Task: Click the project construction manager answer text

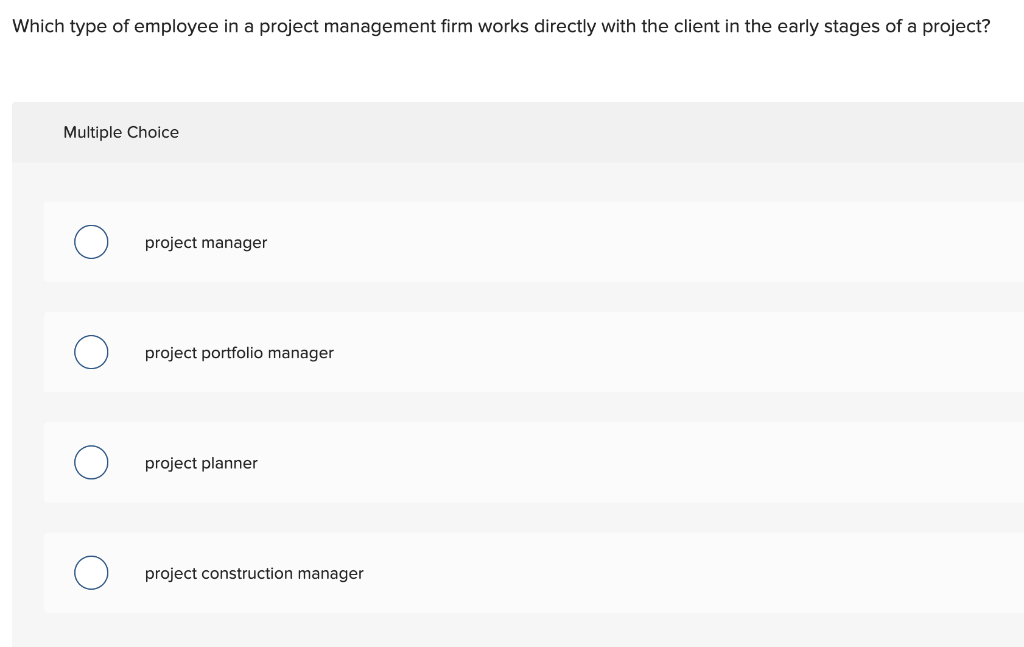Action: (x=254, y=573)
